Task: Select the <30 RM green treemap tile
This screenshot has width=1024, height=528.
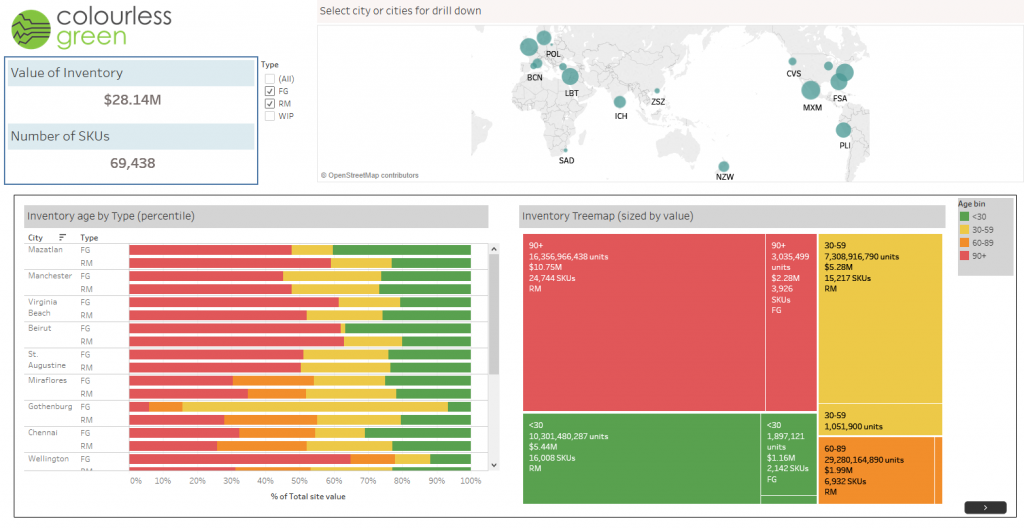Action: pyautogui.click(x=640, y=457)
